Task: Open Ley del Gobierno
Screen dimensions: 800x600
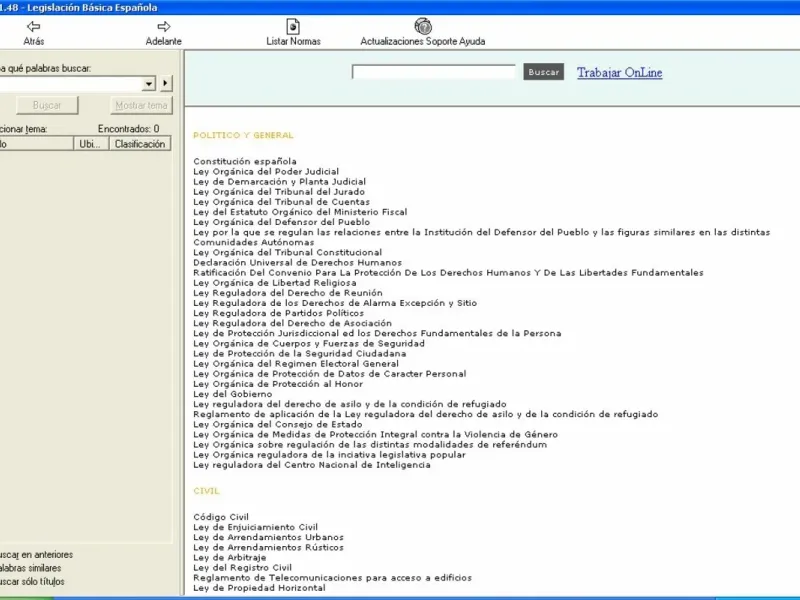Action: (x=233, y=394)
